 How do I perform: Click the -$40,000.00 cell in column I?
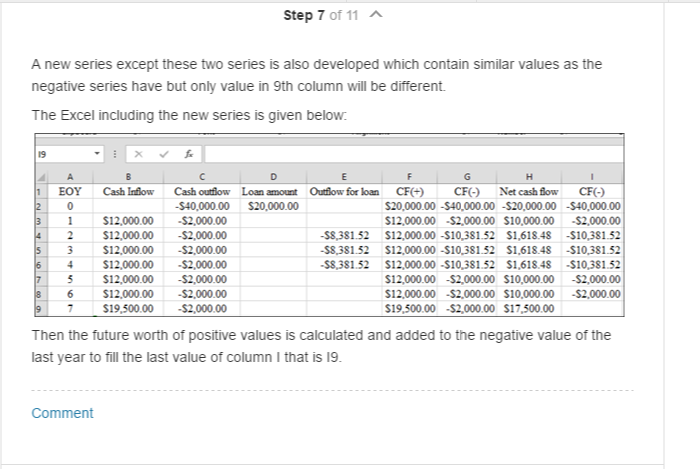pos(592,206)
